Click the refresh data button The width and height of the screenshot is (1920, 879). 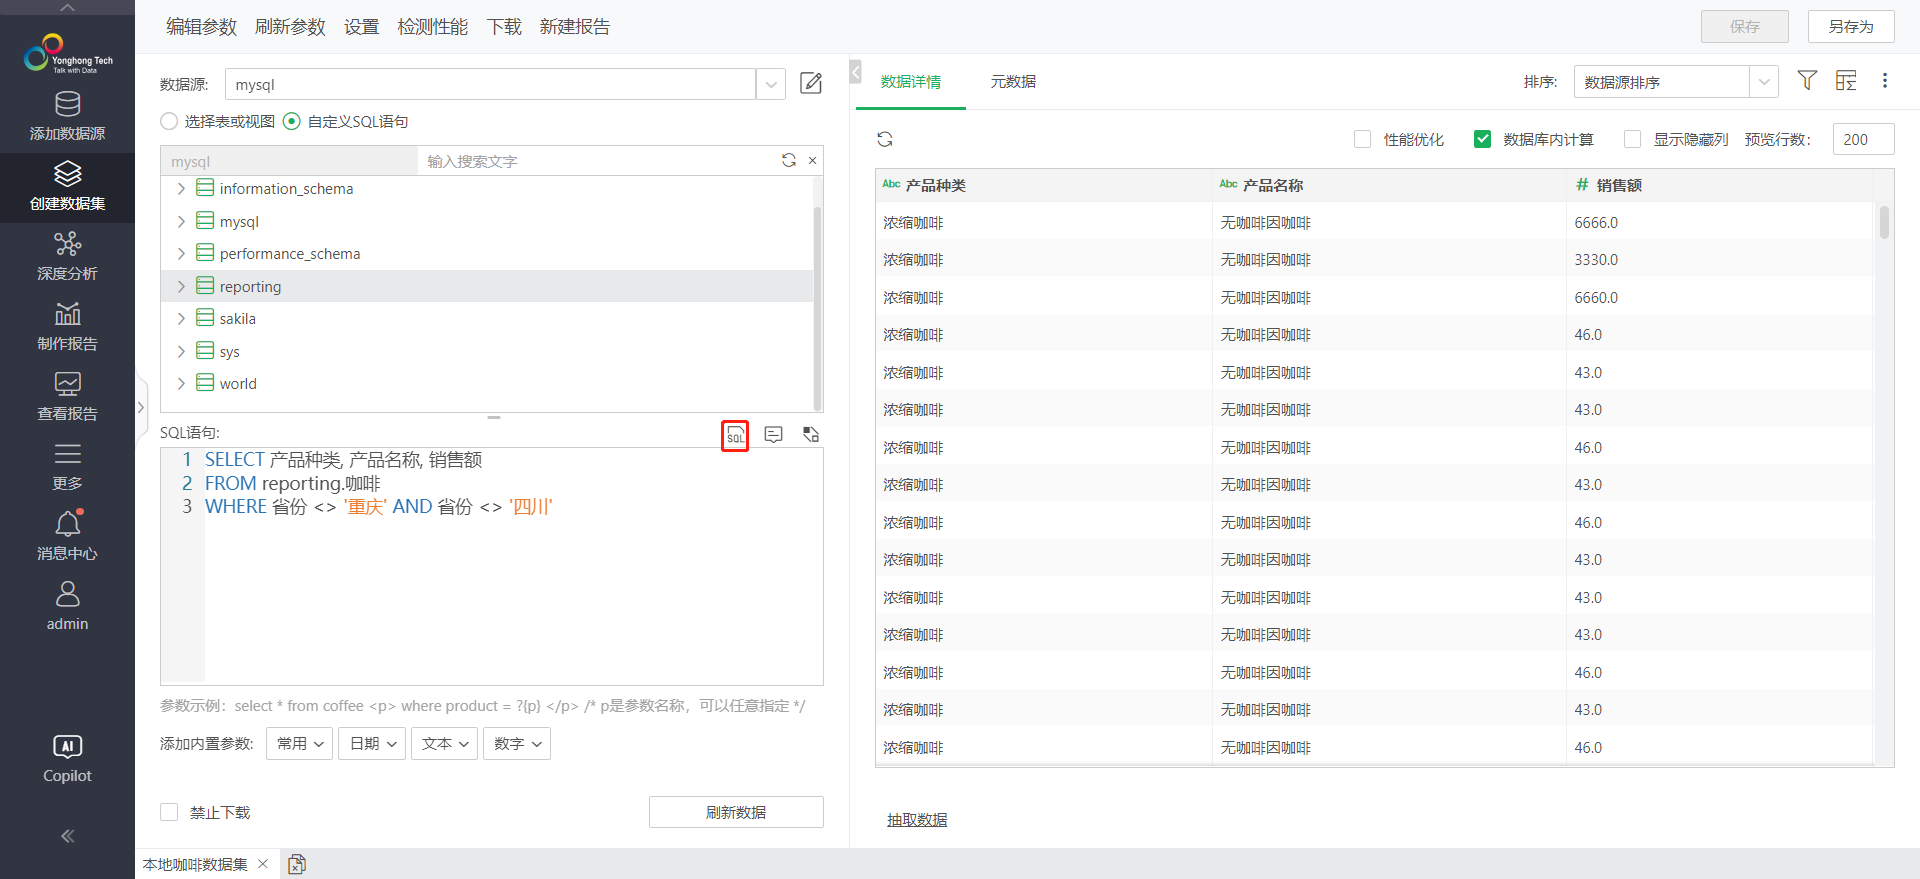(736, 812)
